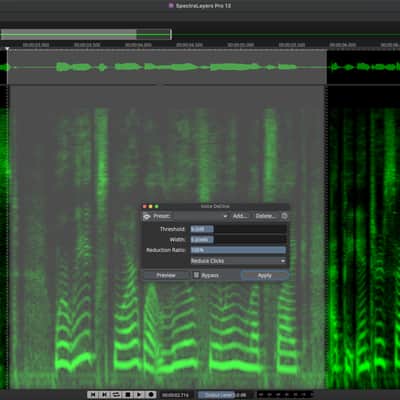Open the Reduce Clicks mode dropdown
Image resolution: width=400 pixels, height=400 pixels.
[x=238, y=261]
